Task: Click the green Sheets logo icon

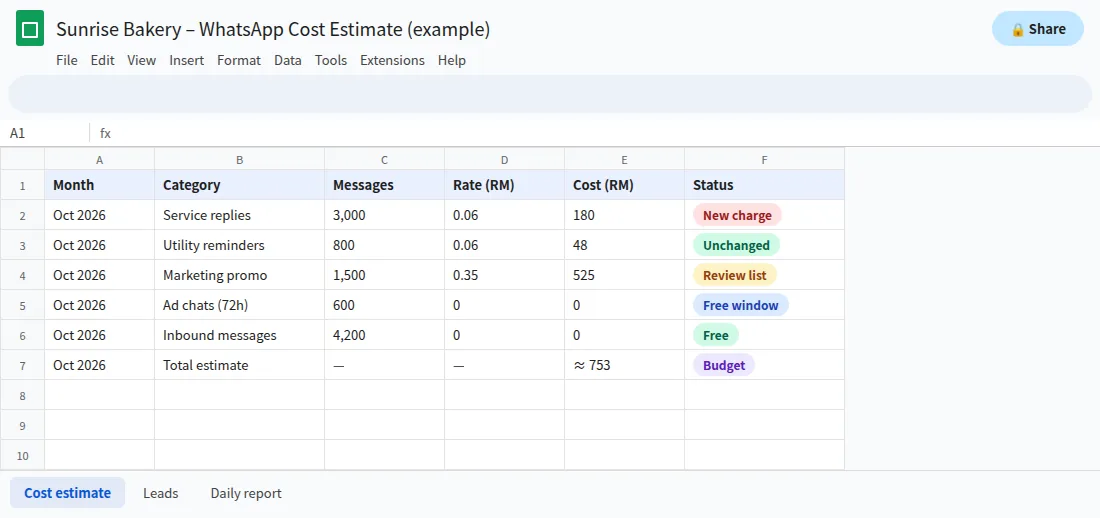Action: 30,29
